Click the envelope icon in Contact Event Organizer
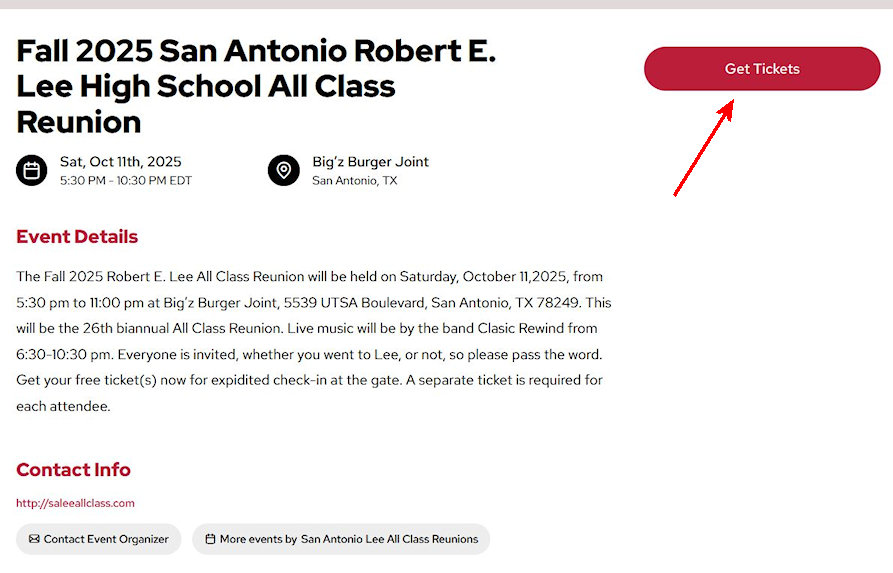Image resolution: width=893 pixels, height=573 pixels. click(34, 539)
